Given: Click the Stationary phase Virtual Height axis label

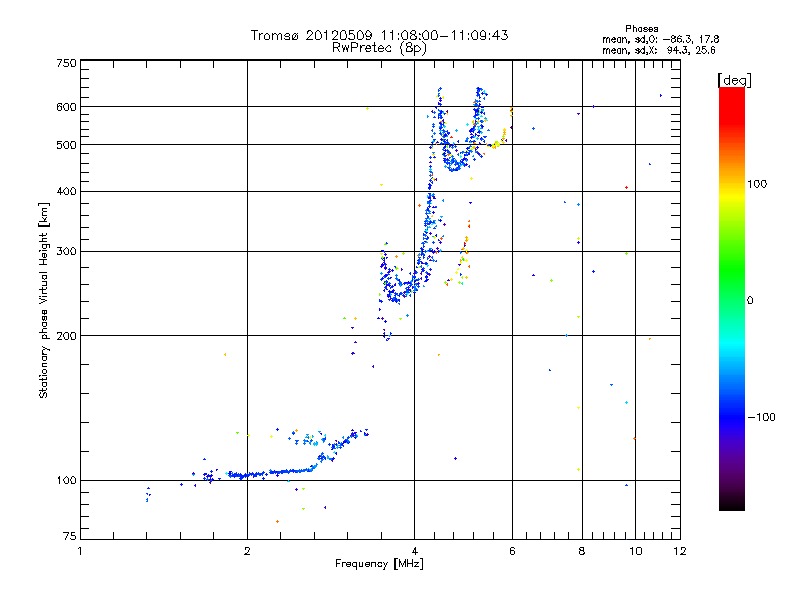Looking at the screenshot, I should point(44,300).
